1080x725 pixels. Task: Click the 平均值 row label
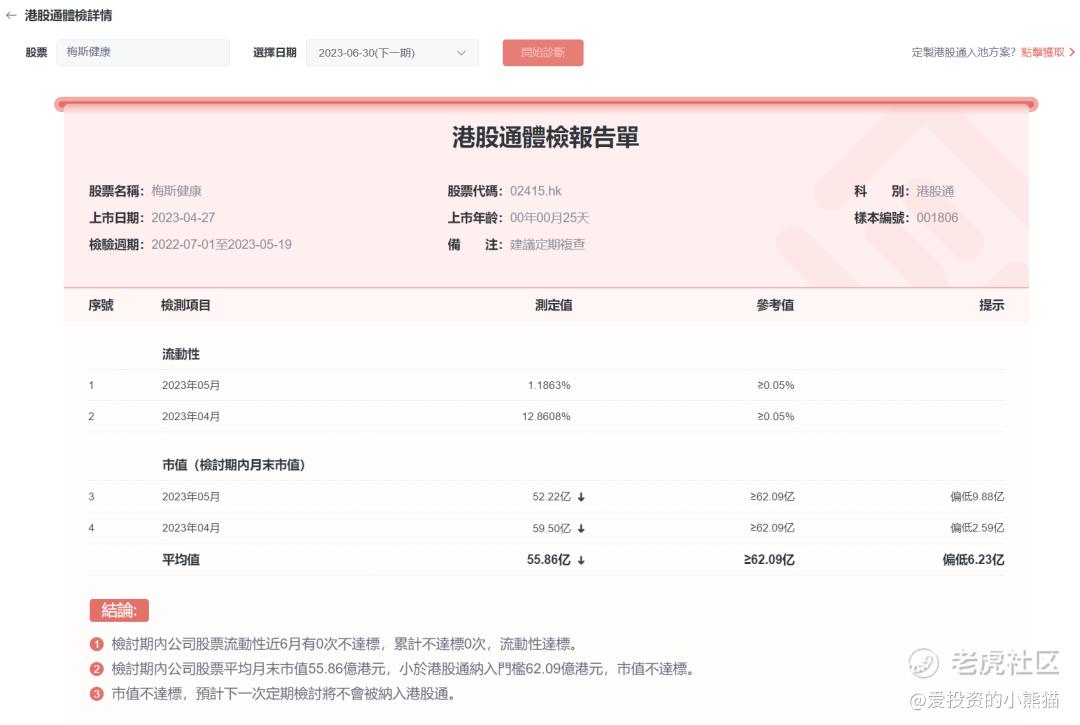click(181, 560)
